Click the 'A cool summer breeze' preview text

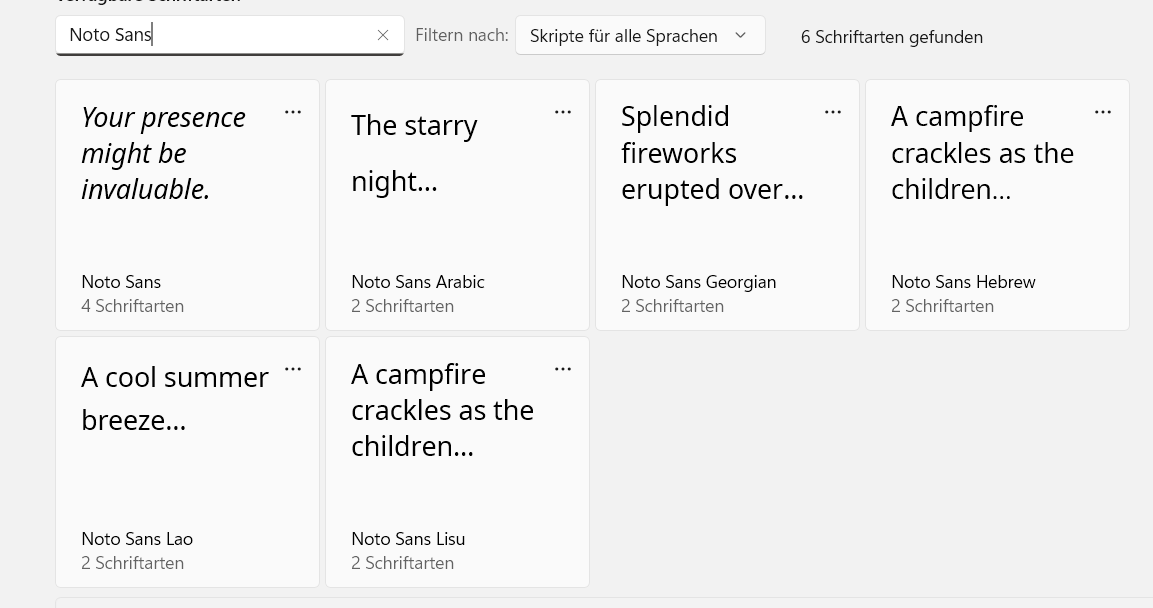[x=174, y=398]
